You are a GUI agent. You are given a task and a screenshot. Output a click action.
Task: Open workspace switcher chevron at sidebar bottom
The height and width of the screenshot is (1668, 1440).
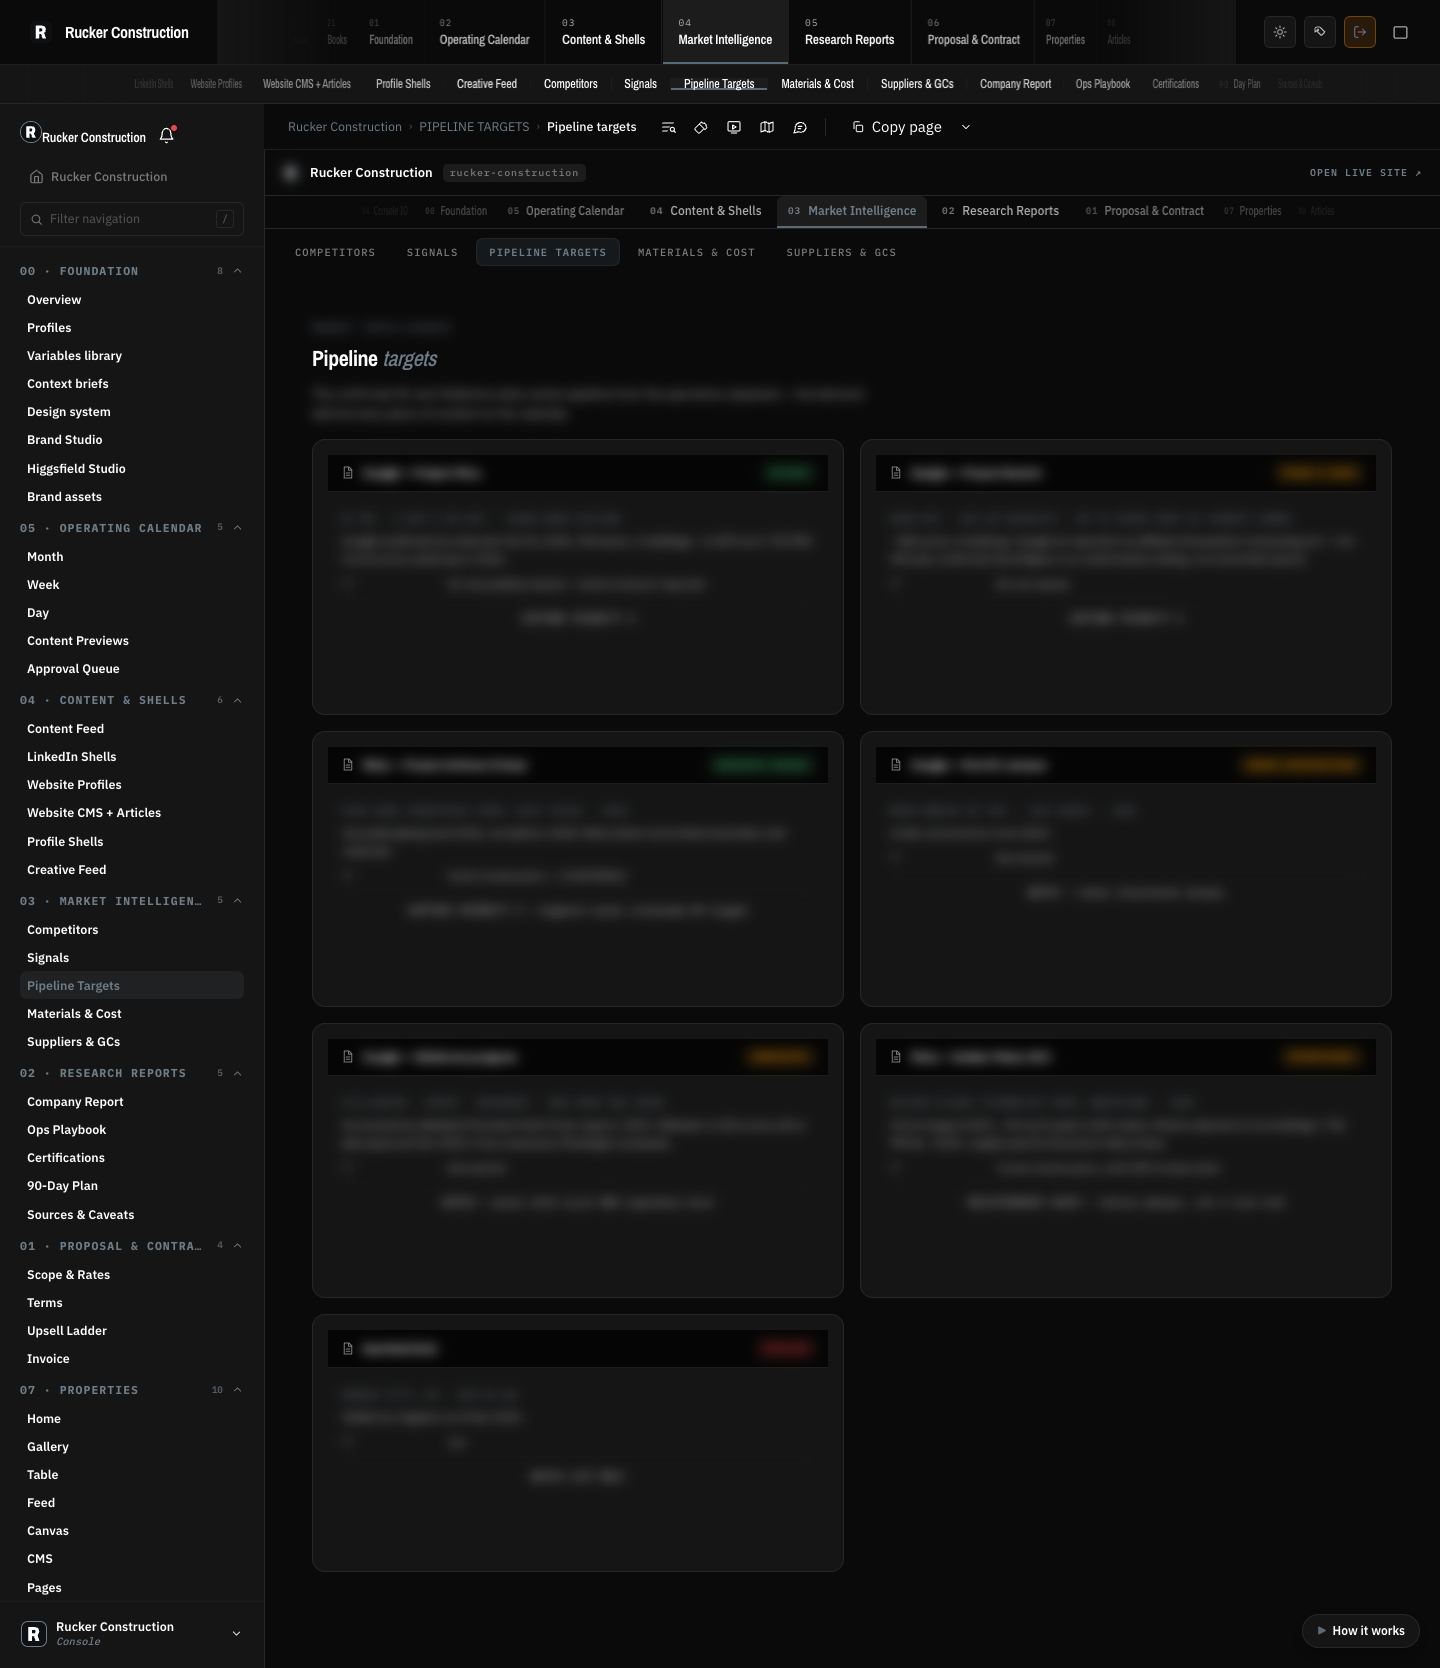click(x=236, y=1633)
